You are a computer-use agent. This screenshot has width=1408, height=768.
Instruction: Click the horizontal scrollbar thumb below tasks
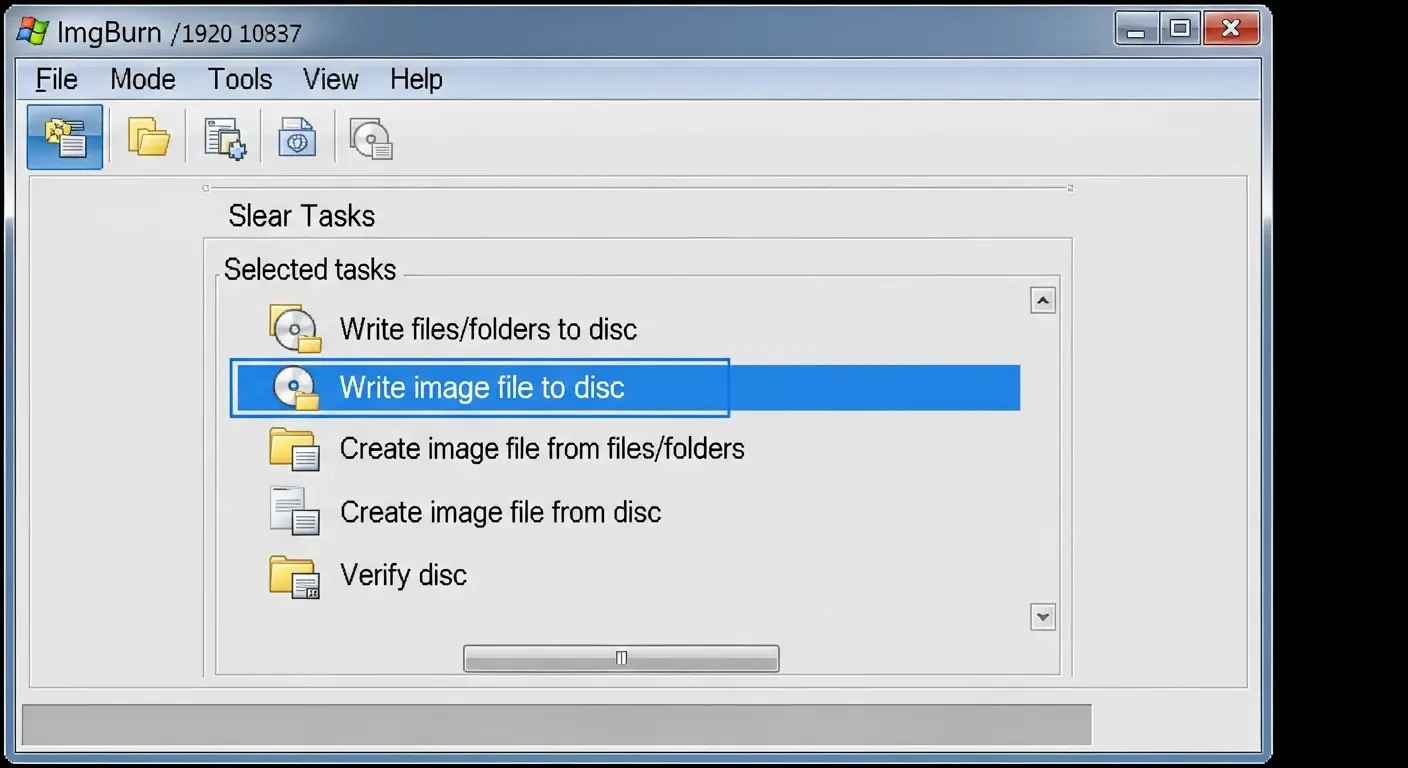pos(621,658)
